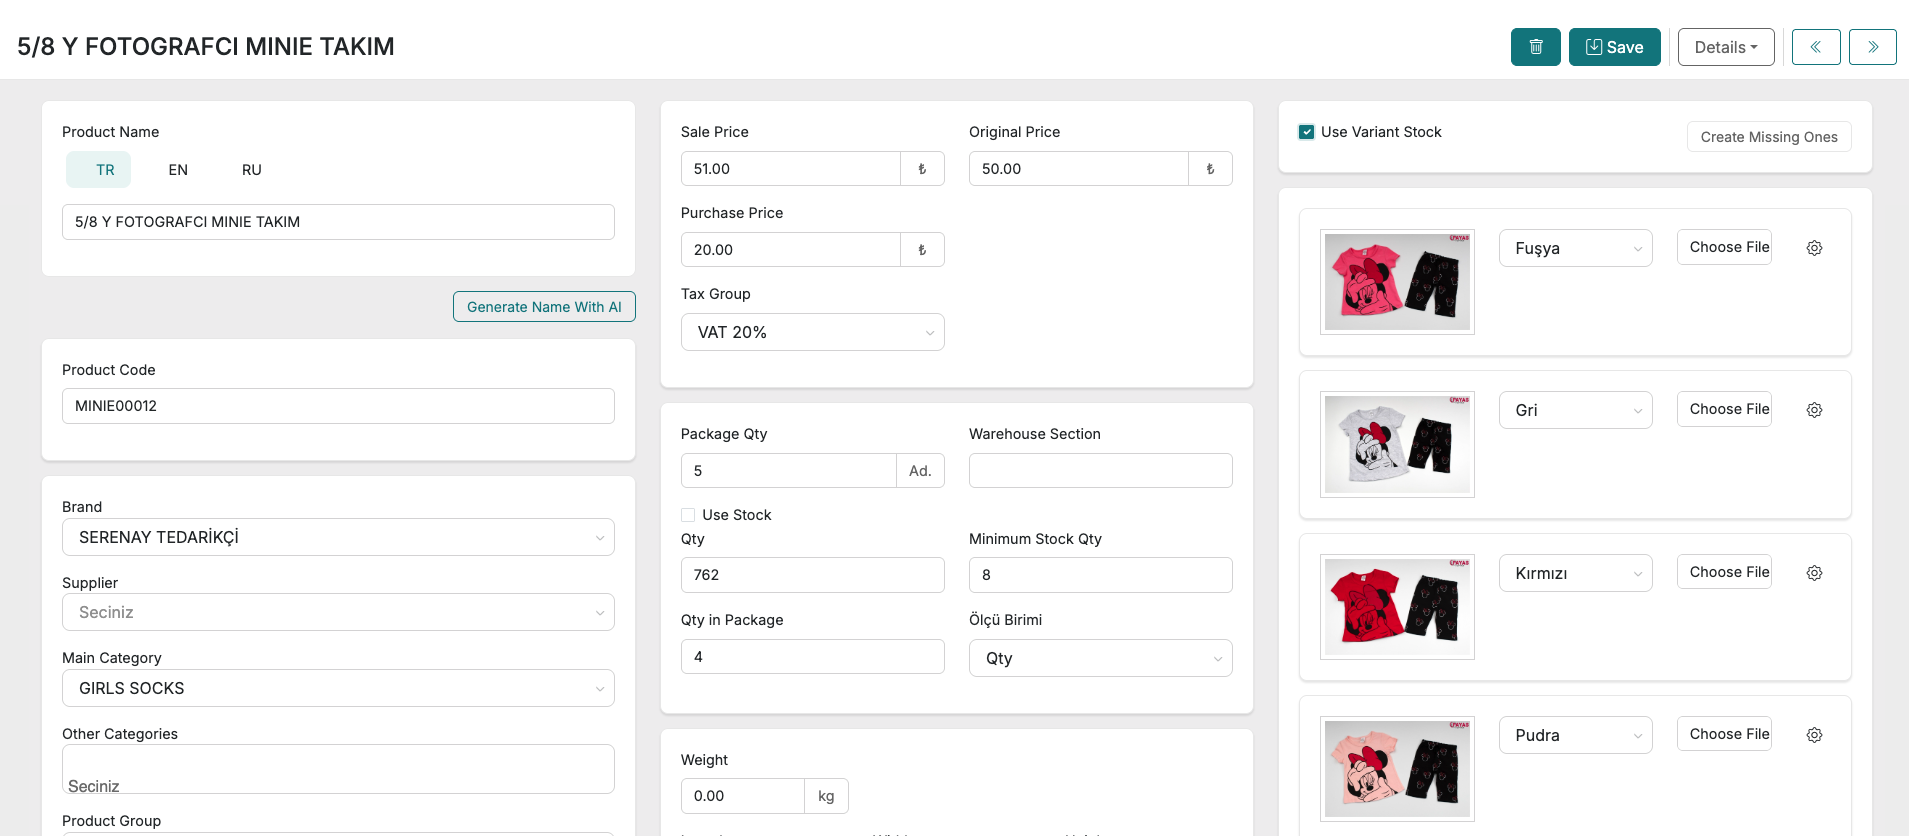Image resolution: width=1909 pixels, height=836 pixels.
Task: Click the trash delete icon button
Action: (1535, 47)
